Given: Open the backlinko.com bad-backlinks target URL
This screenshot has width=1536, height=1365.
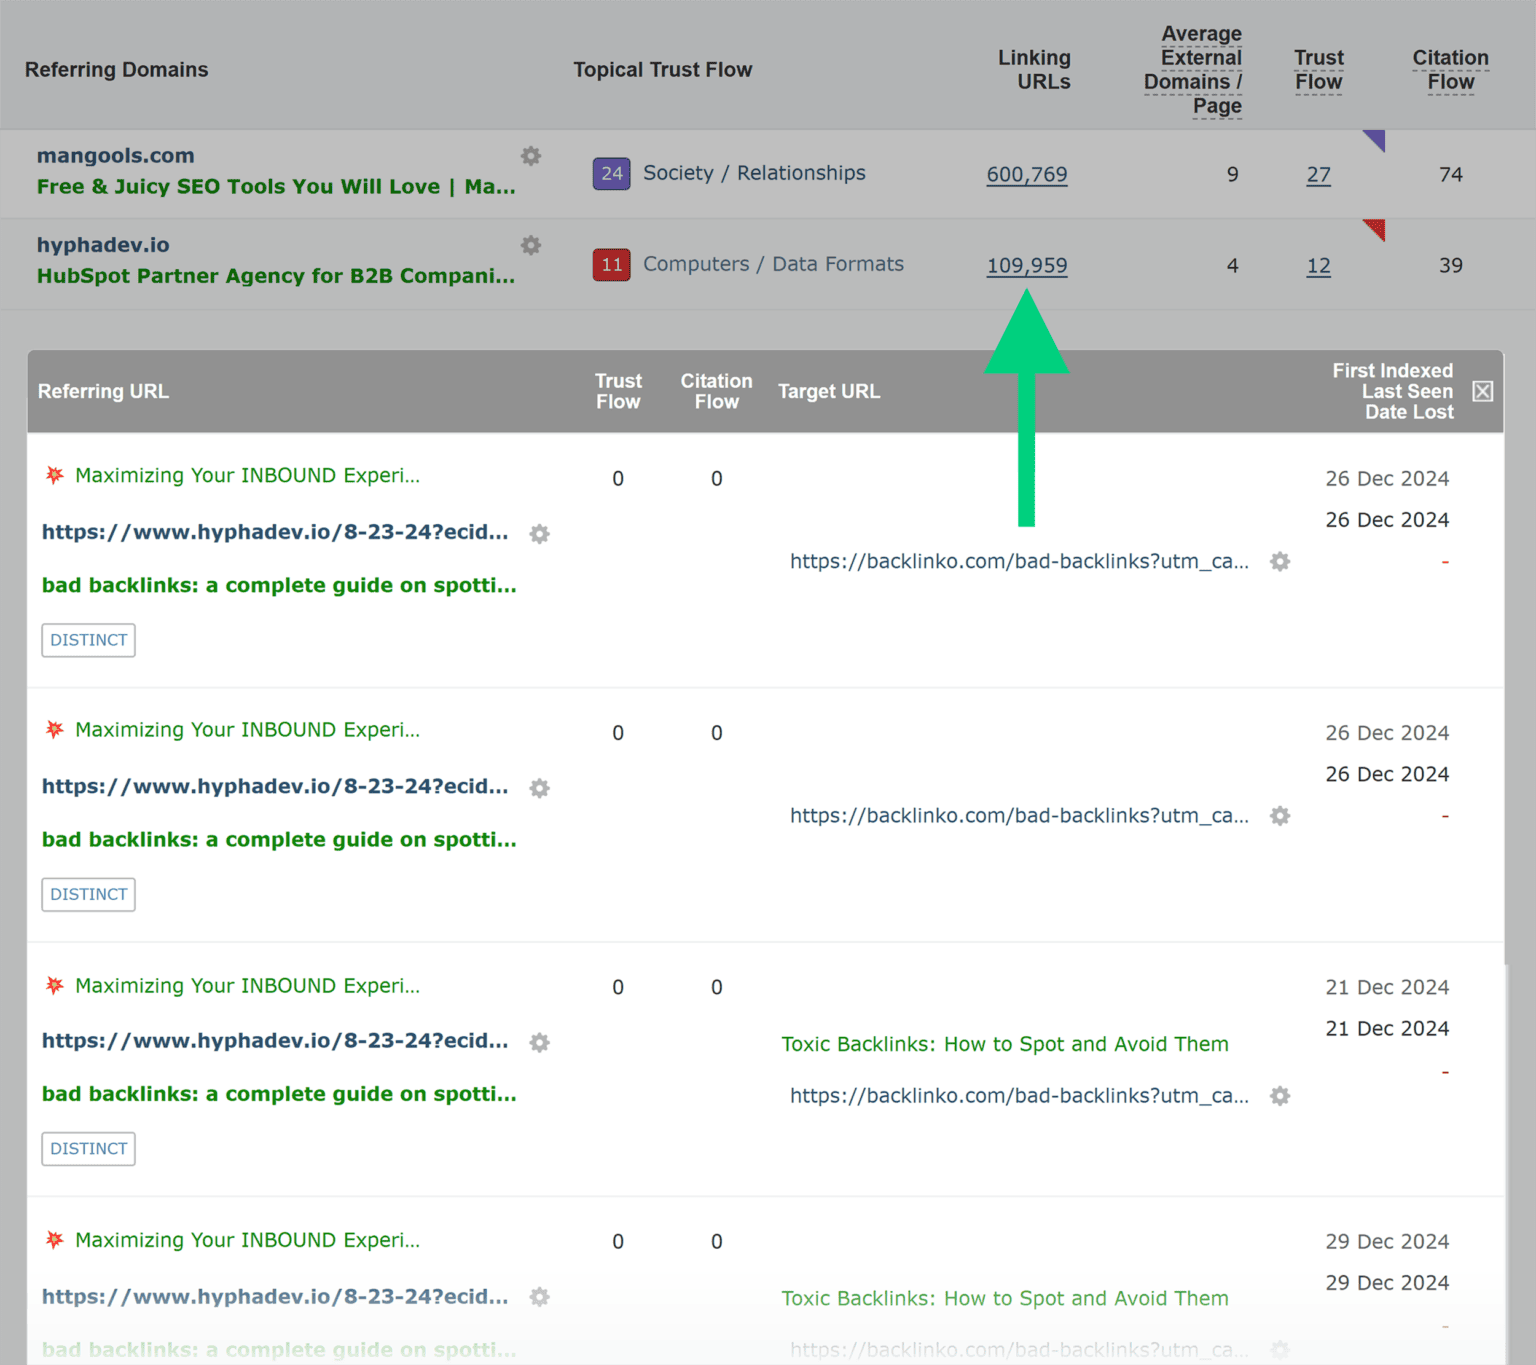Looking at the screenshot, I should 1019,561.
